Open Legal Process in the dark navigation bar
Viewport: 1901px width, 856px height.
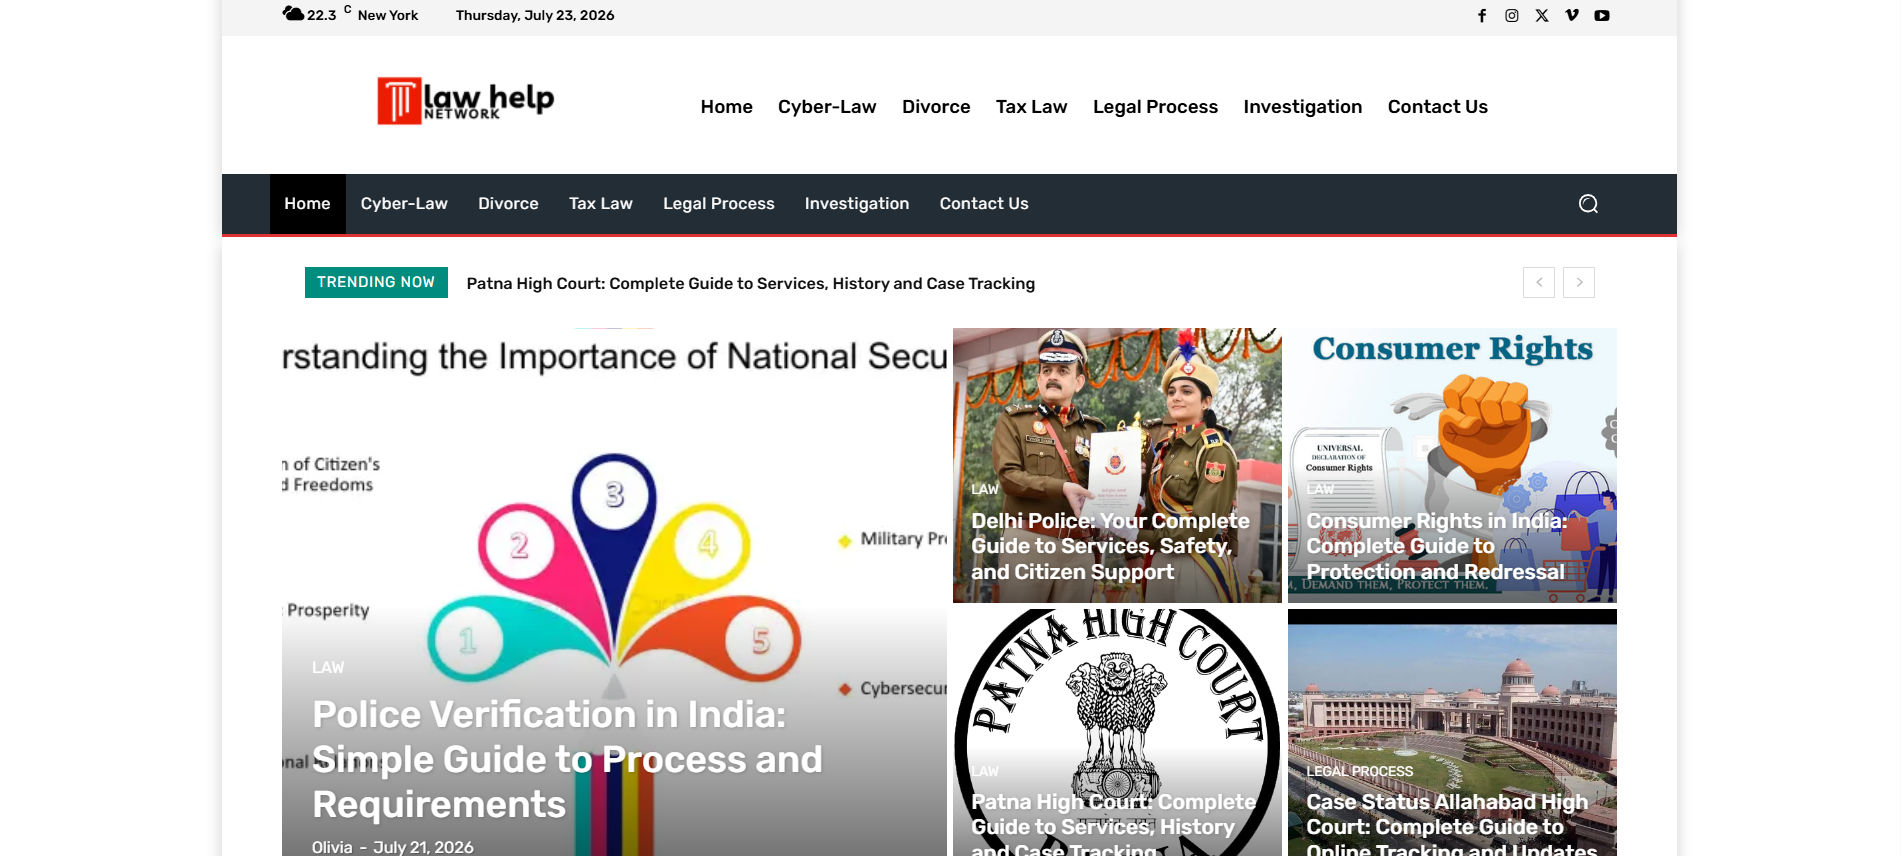(x=718, y=204)
